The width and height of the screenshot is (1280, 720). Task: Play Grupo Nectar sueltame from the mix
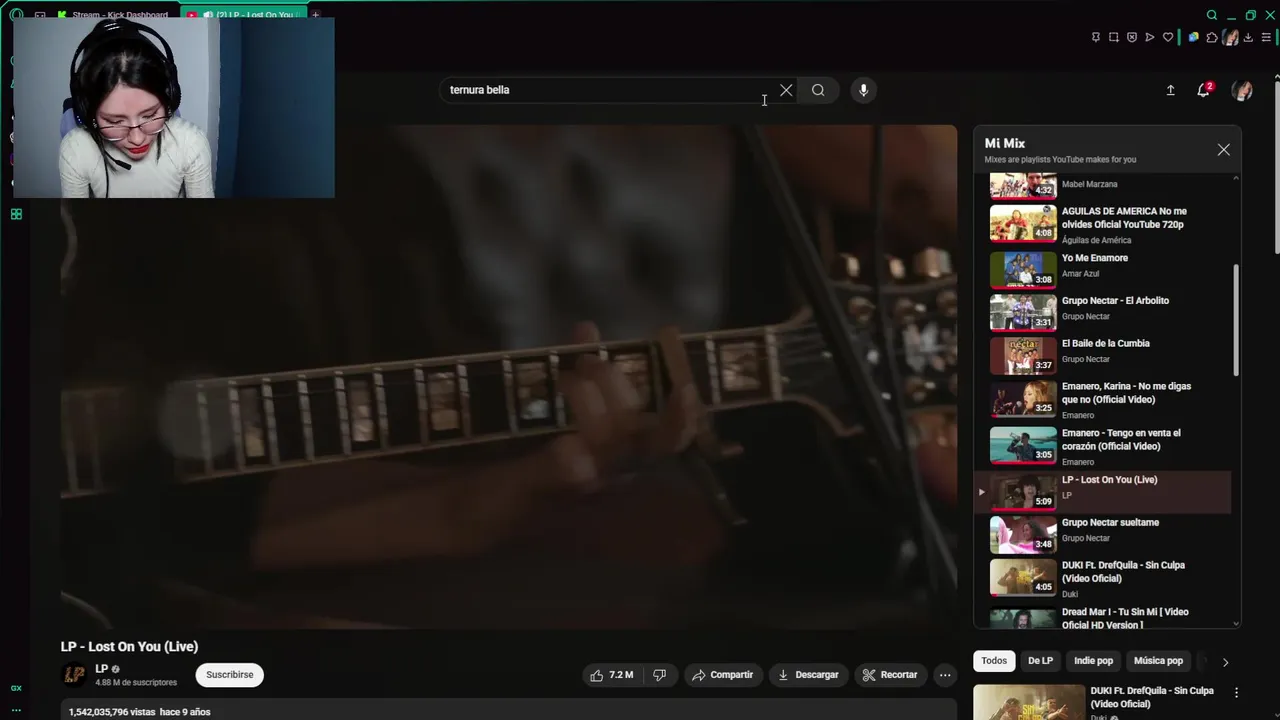(1105, 534)
